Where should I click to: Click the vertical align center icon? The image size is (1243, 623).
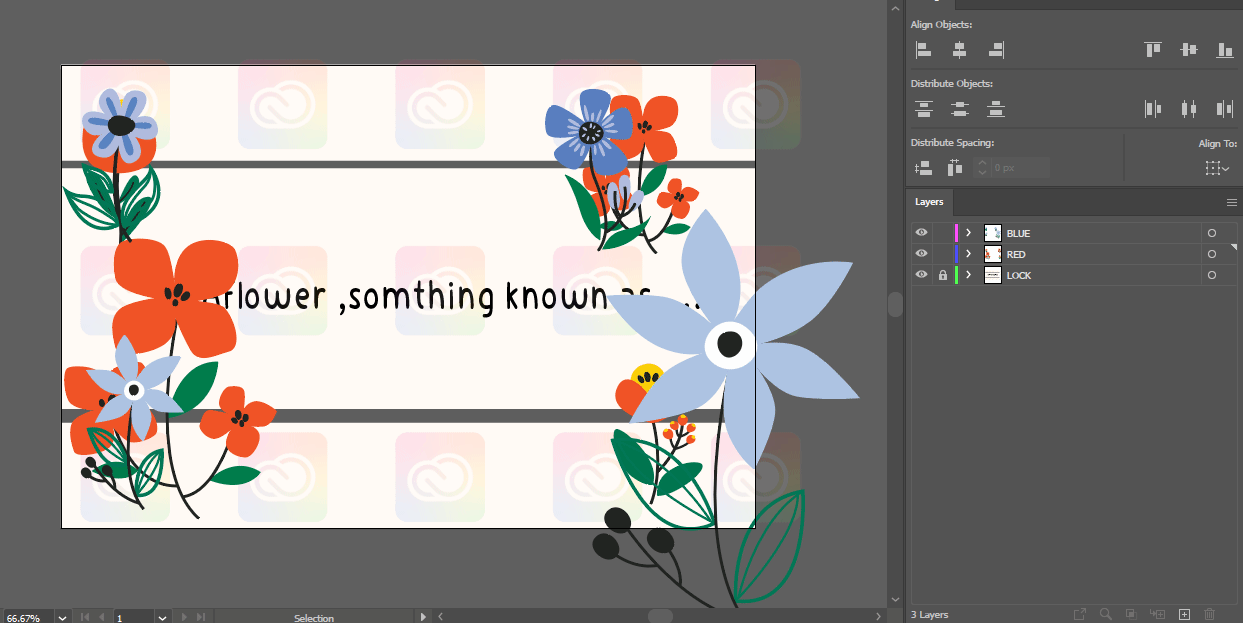[x=1188, y=49]
